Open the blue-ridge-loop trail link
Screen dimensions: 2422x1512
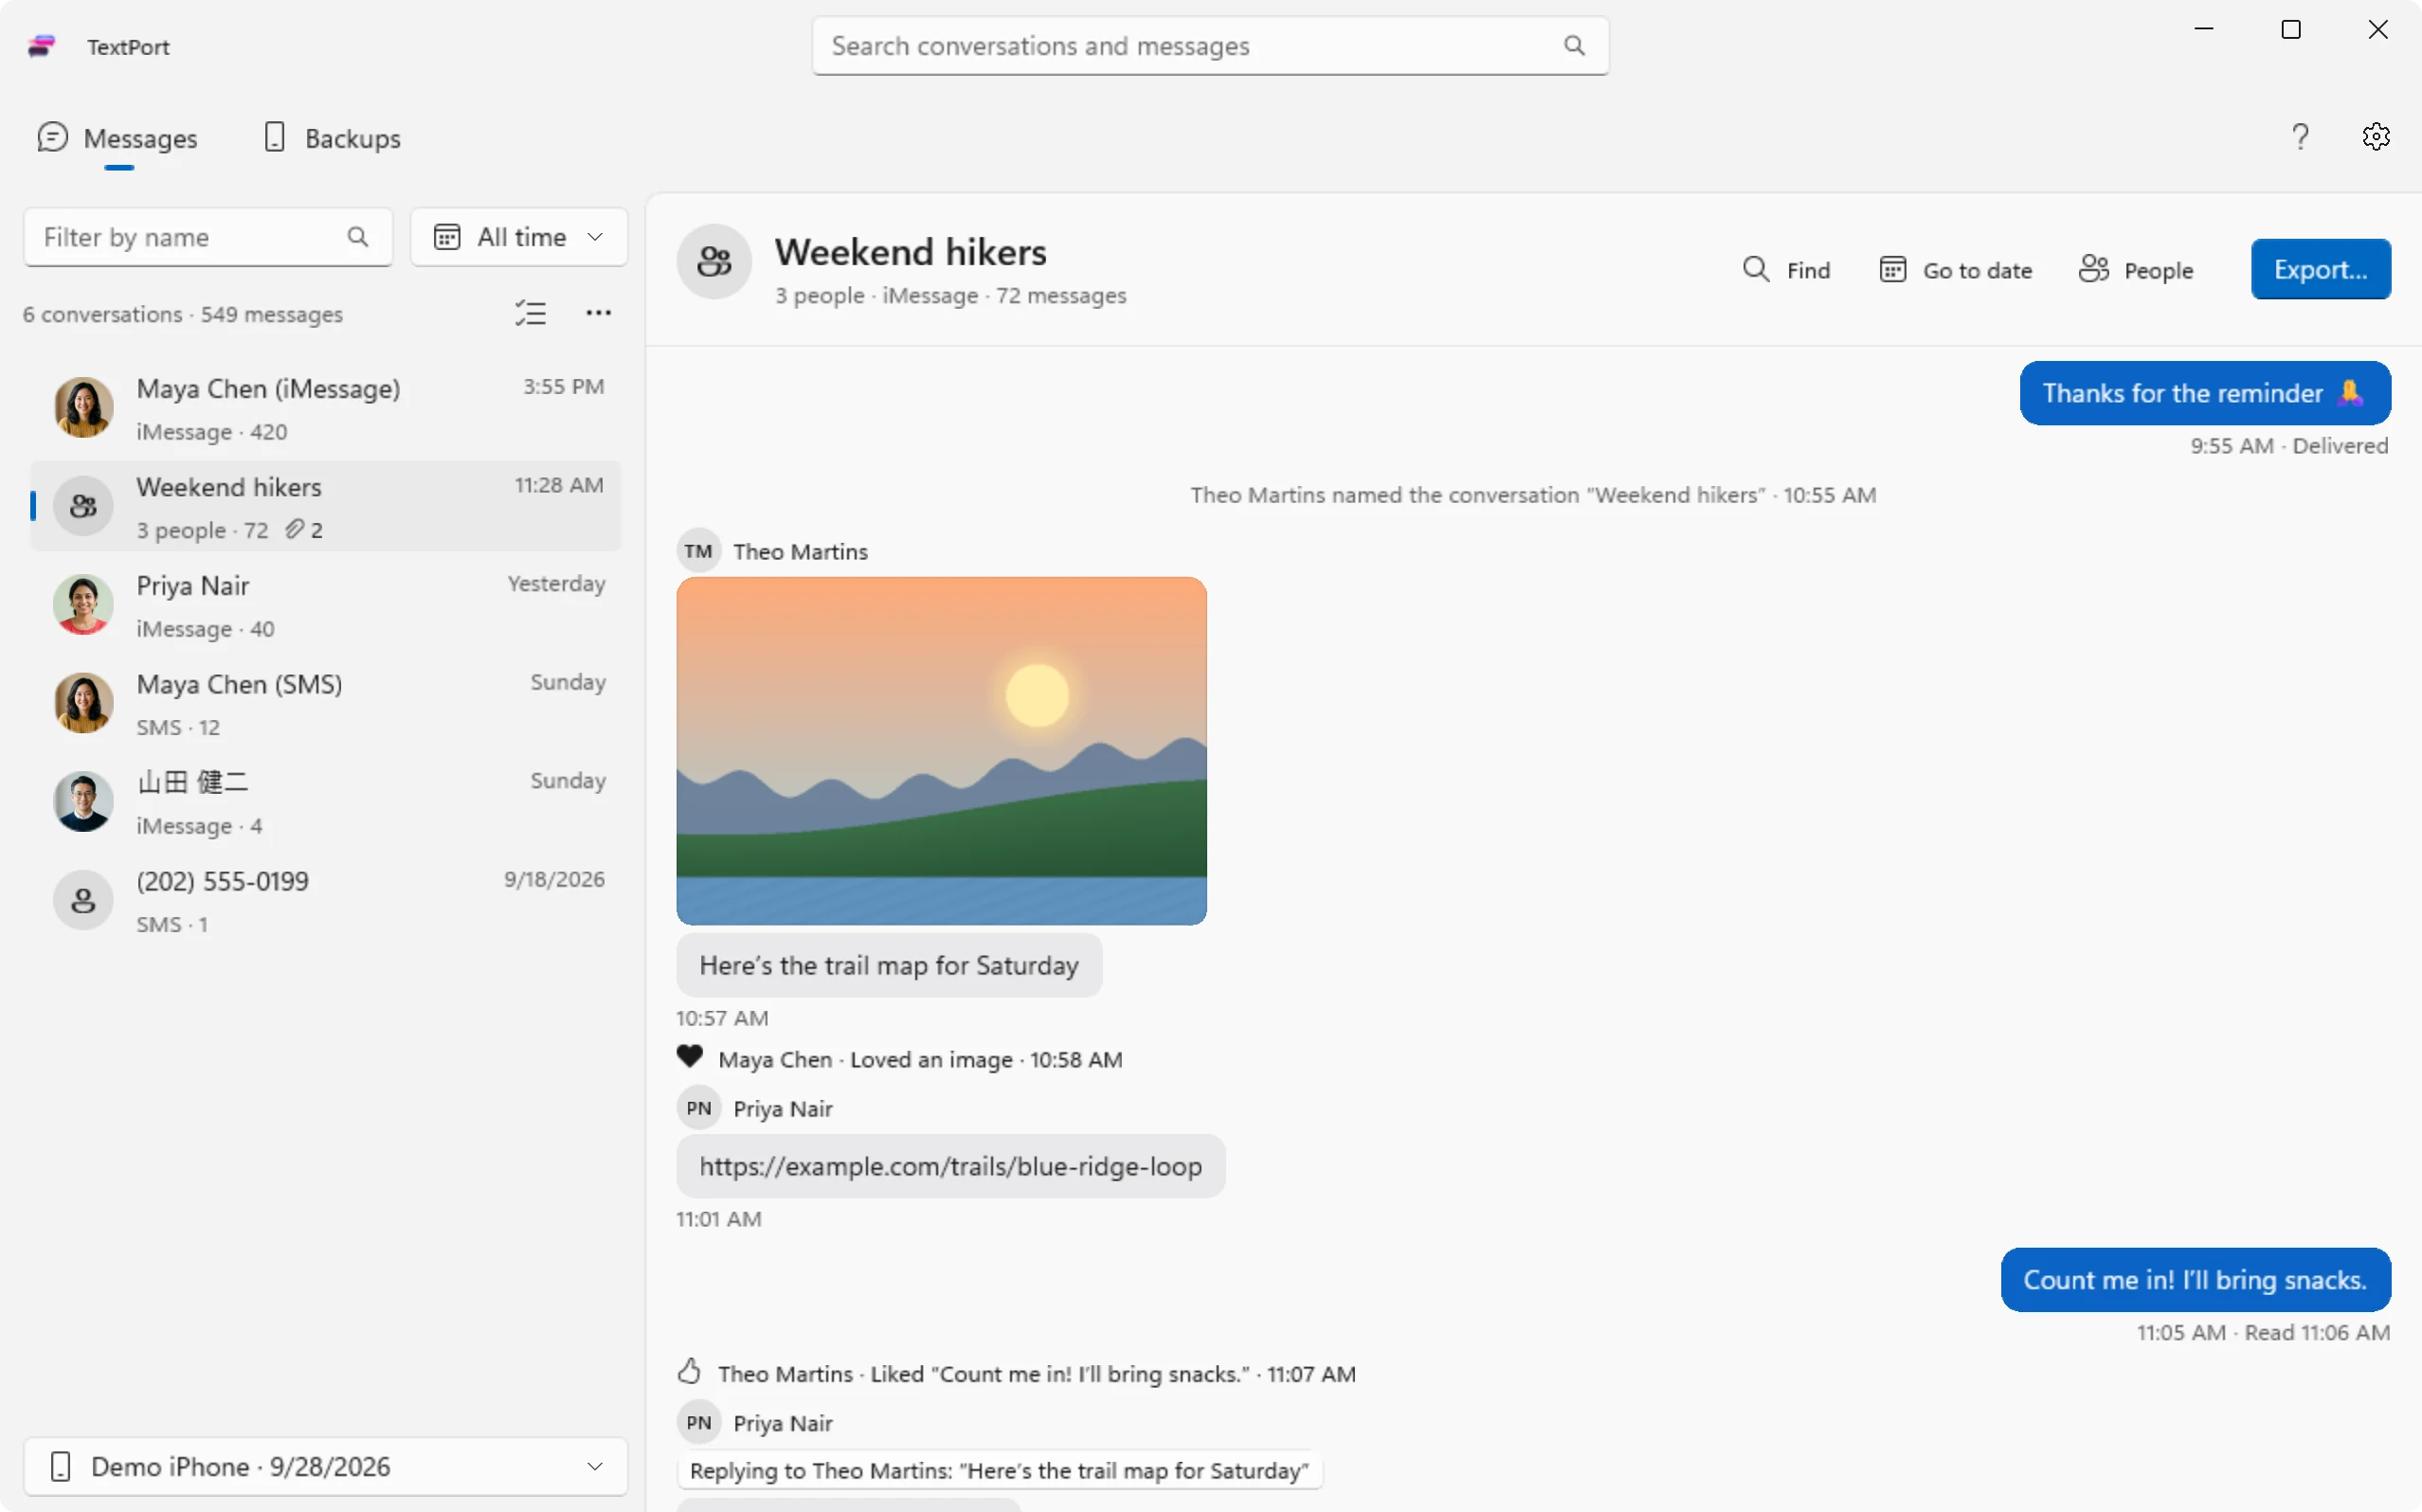coord(950,1166)
